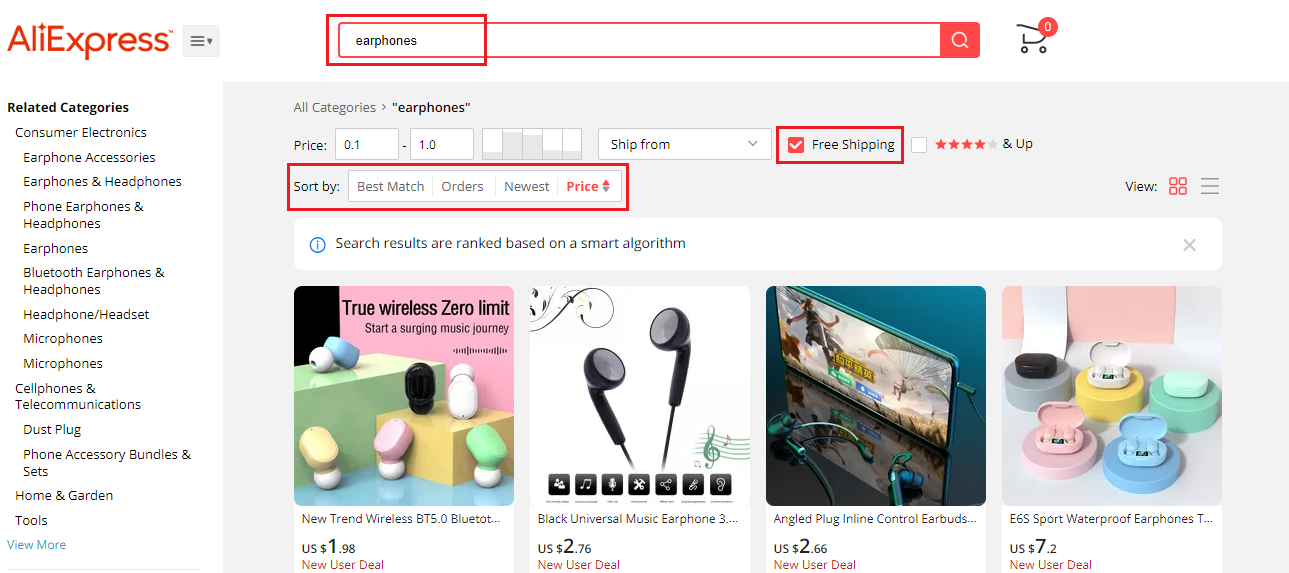Screen dimensions: 1289x573
Task: Click the US $2.66 price
Action: 801,546
